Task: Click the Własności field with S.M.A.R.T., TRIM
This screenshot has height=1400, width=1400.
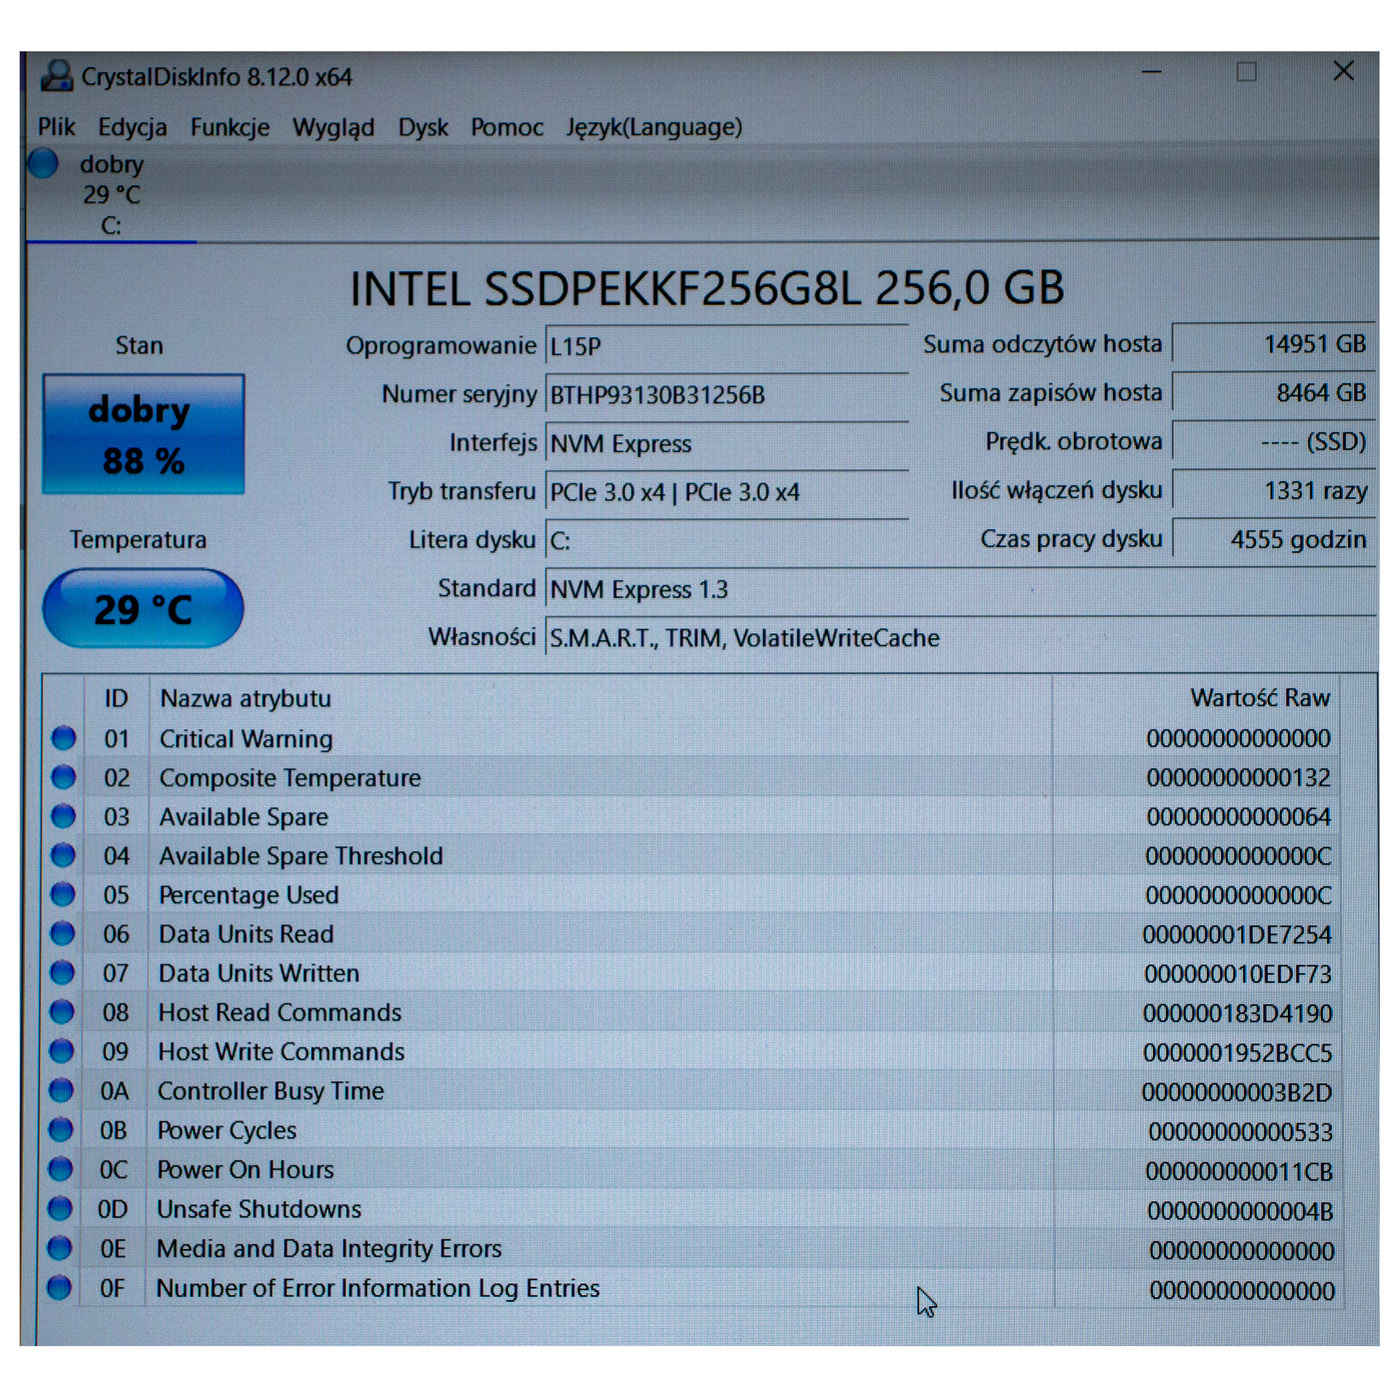Action: click(961, 638)
